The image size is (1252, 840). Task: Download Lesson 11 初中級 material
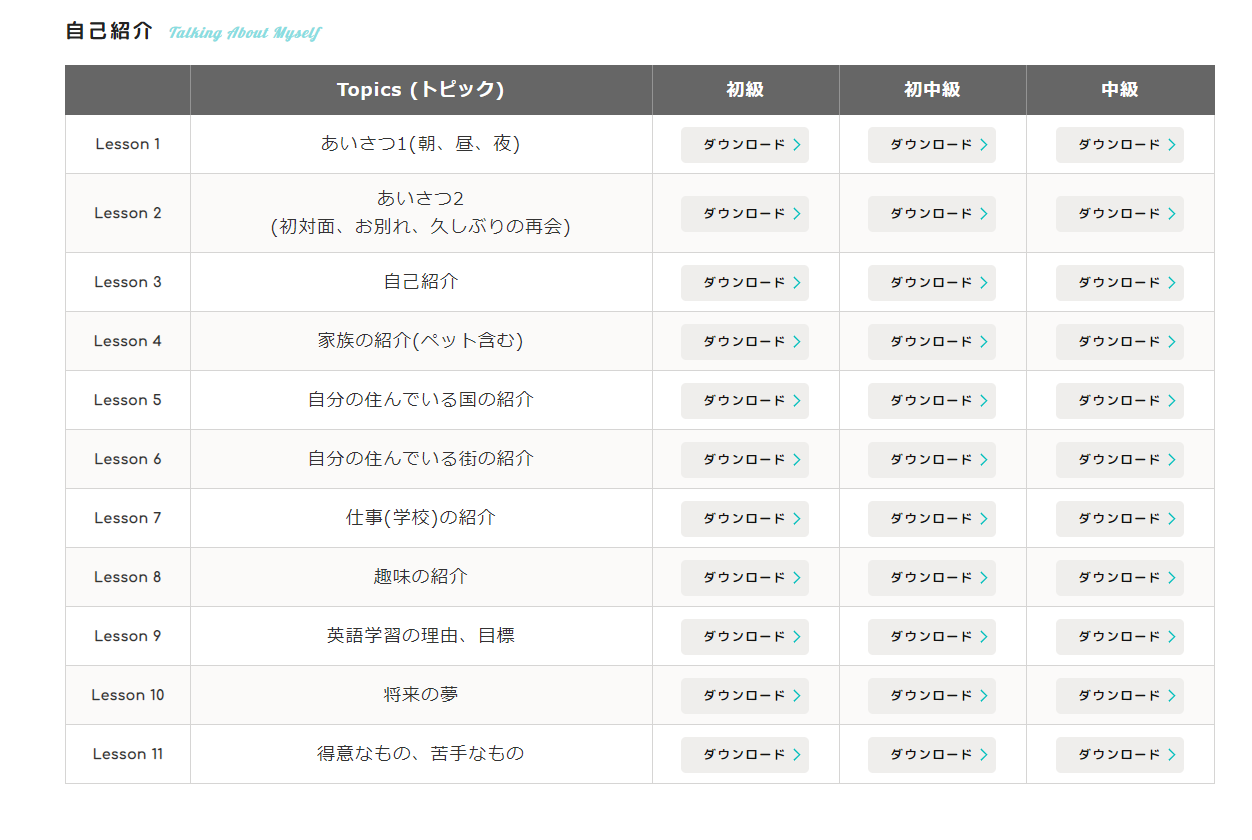[931, 755]
